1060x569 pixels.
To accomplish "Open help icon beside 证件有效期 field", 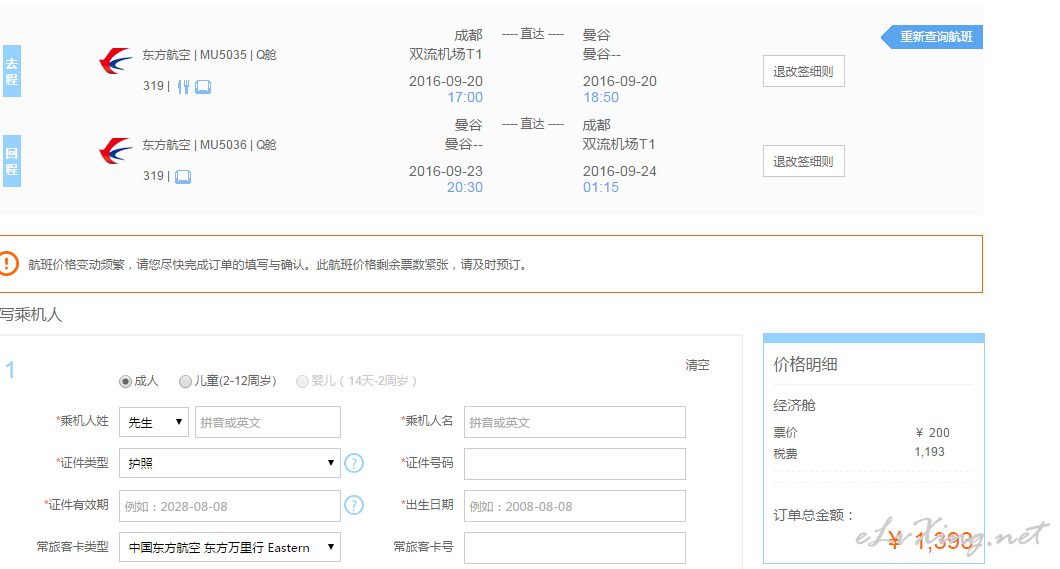I will coord(354,505).
